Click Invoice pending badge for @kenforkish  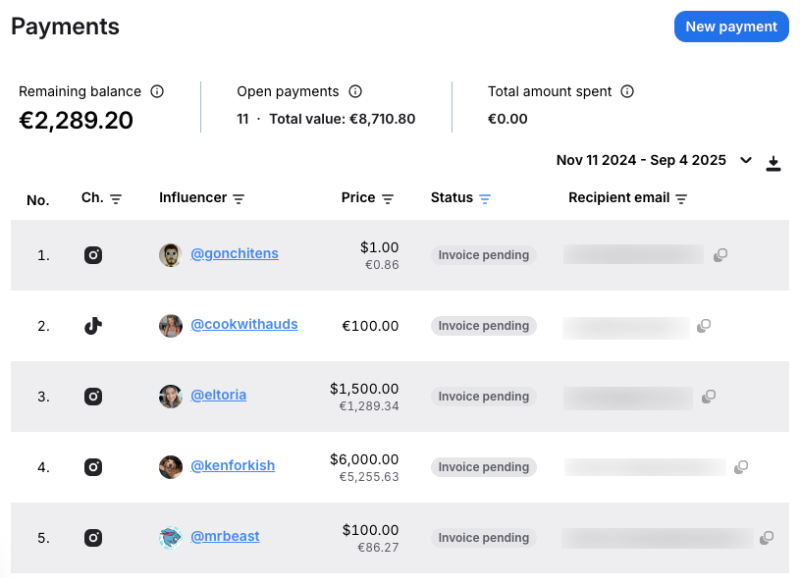point(484,467)
